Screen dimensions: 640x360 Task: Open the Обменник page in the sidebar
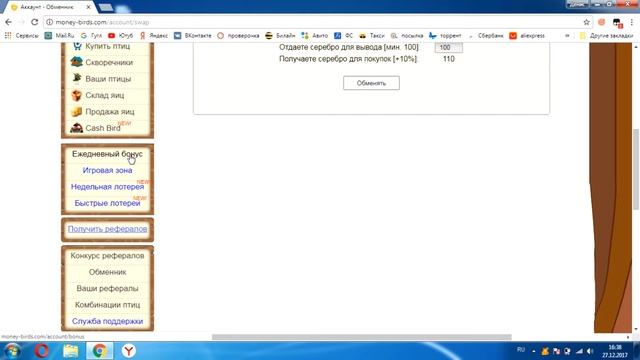coord(107,272)
